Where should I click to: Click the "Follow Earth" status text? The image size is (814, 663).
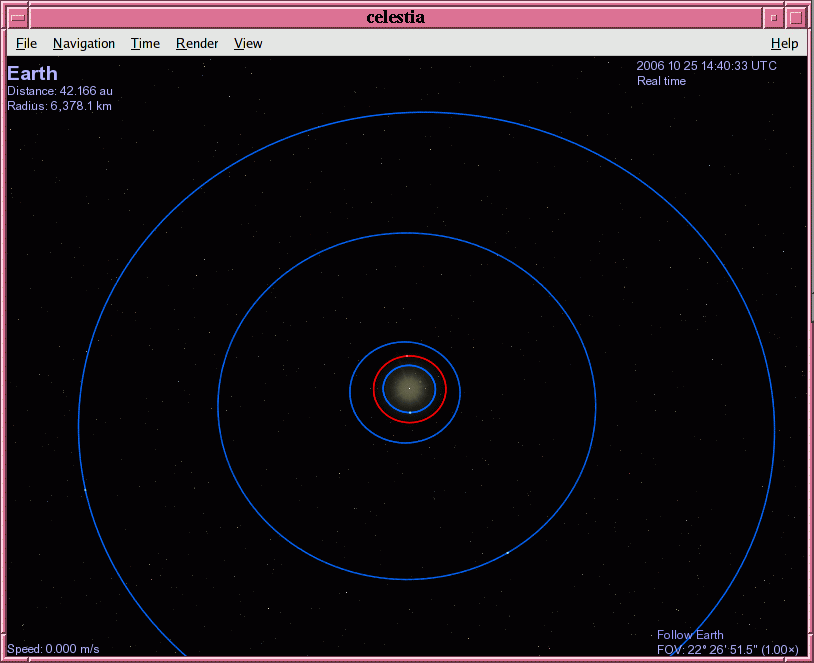[x=690, y=635]
